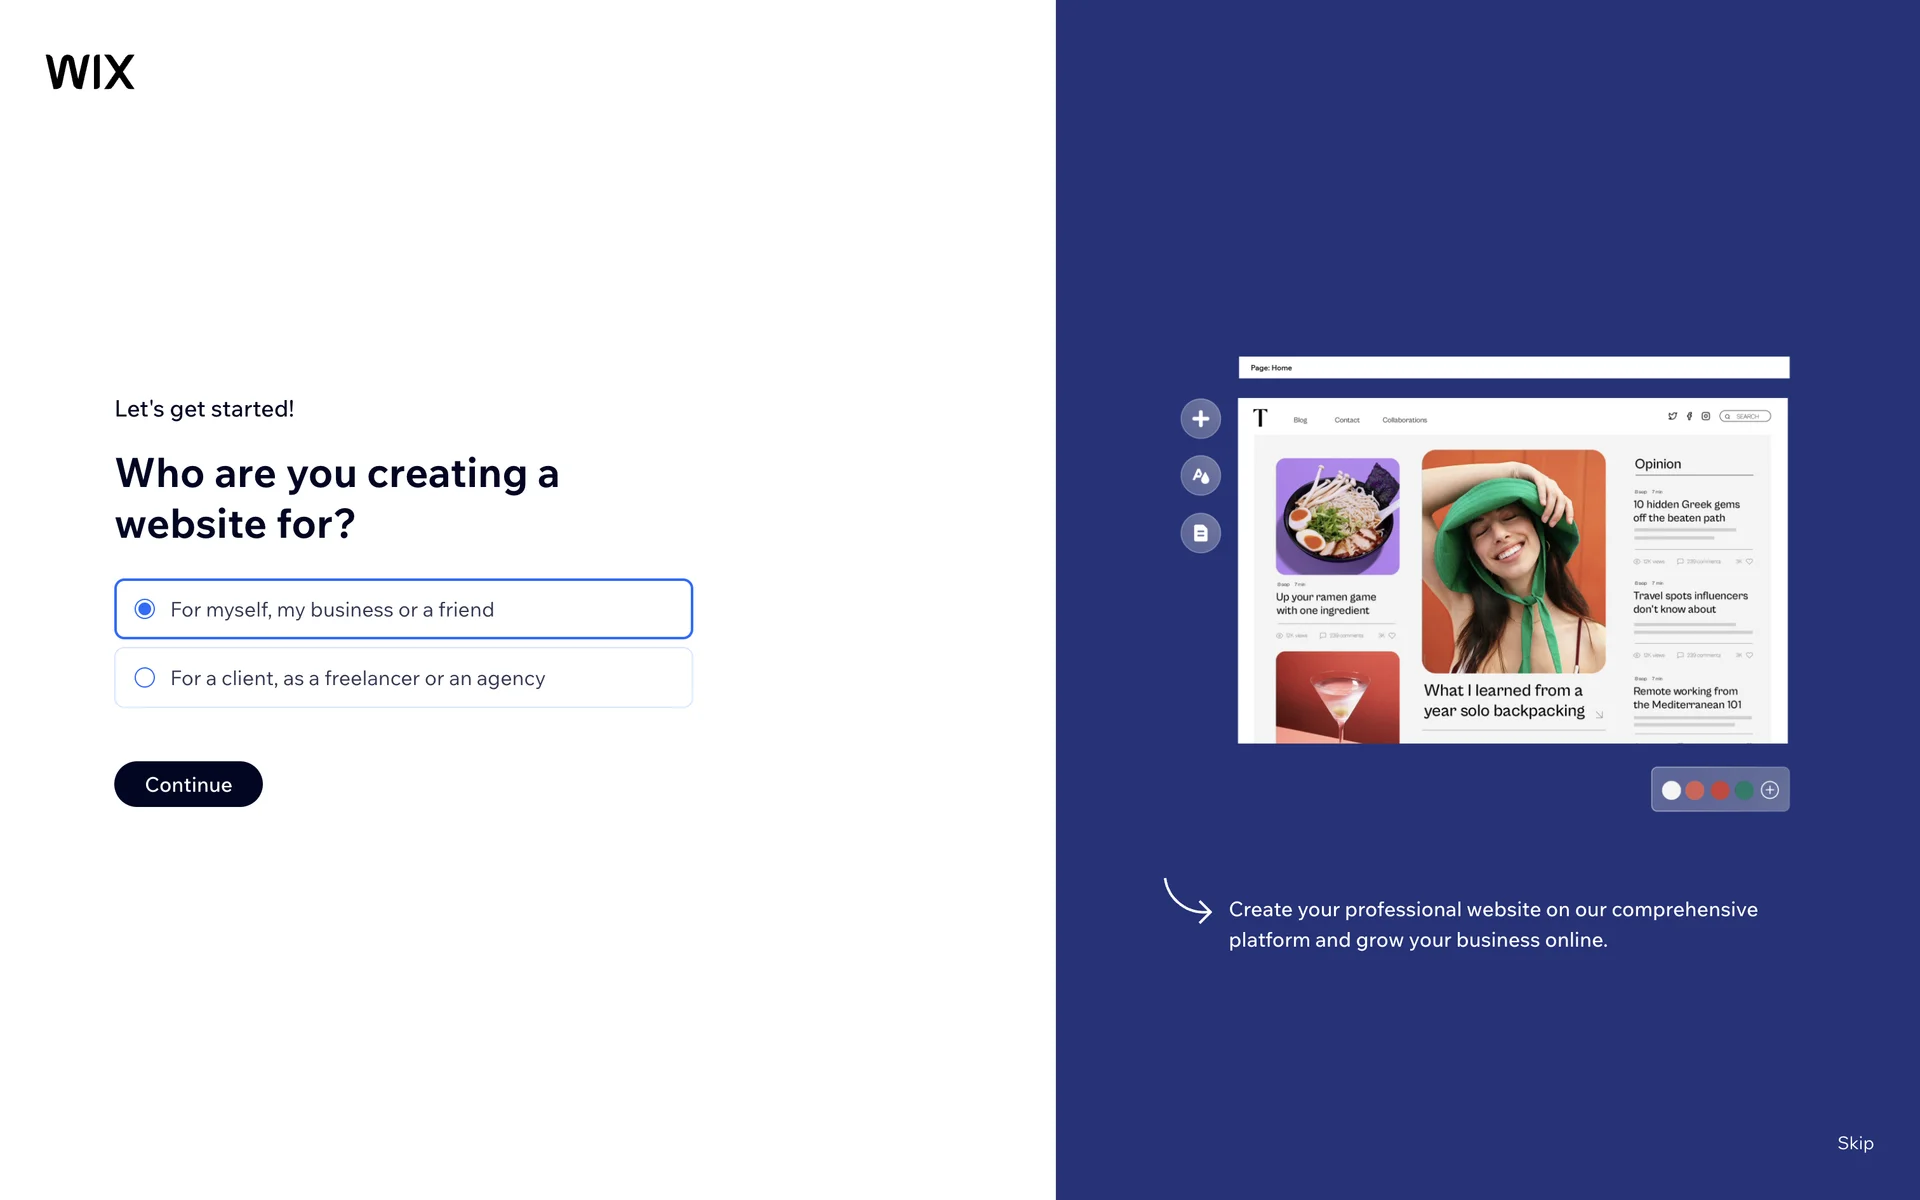The image size is (1920, 1200).
Task: Click Blog in the preview navigation
Action: click(x=1300, y=420)
